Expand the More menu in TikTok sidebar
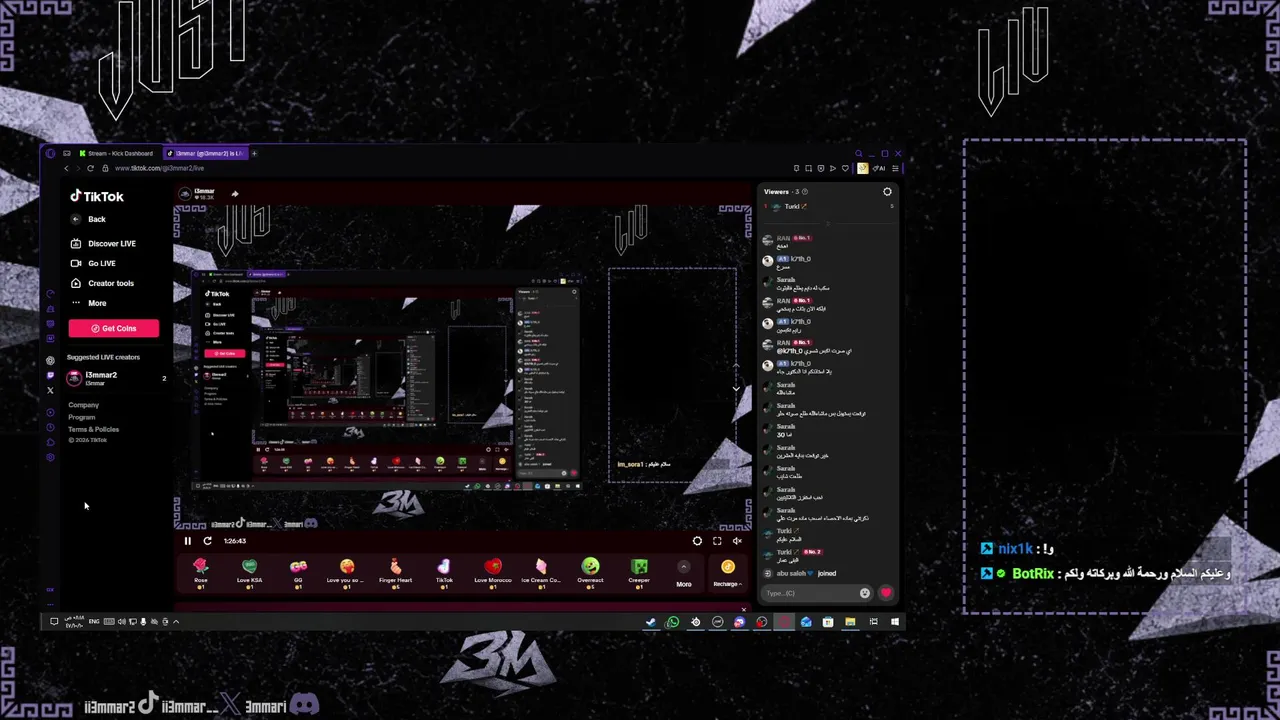The height and width of the screenshot is (720, 1280). [x=88, y=303]
